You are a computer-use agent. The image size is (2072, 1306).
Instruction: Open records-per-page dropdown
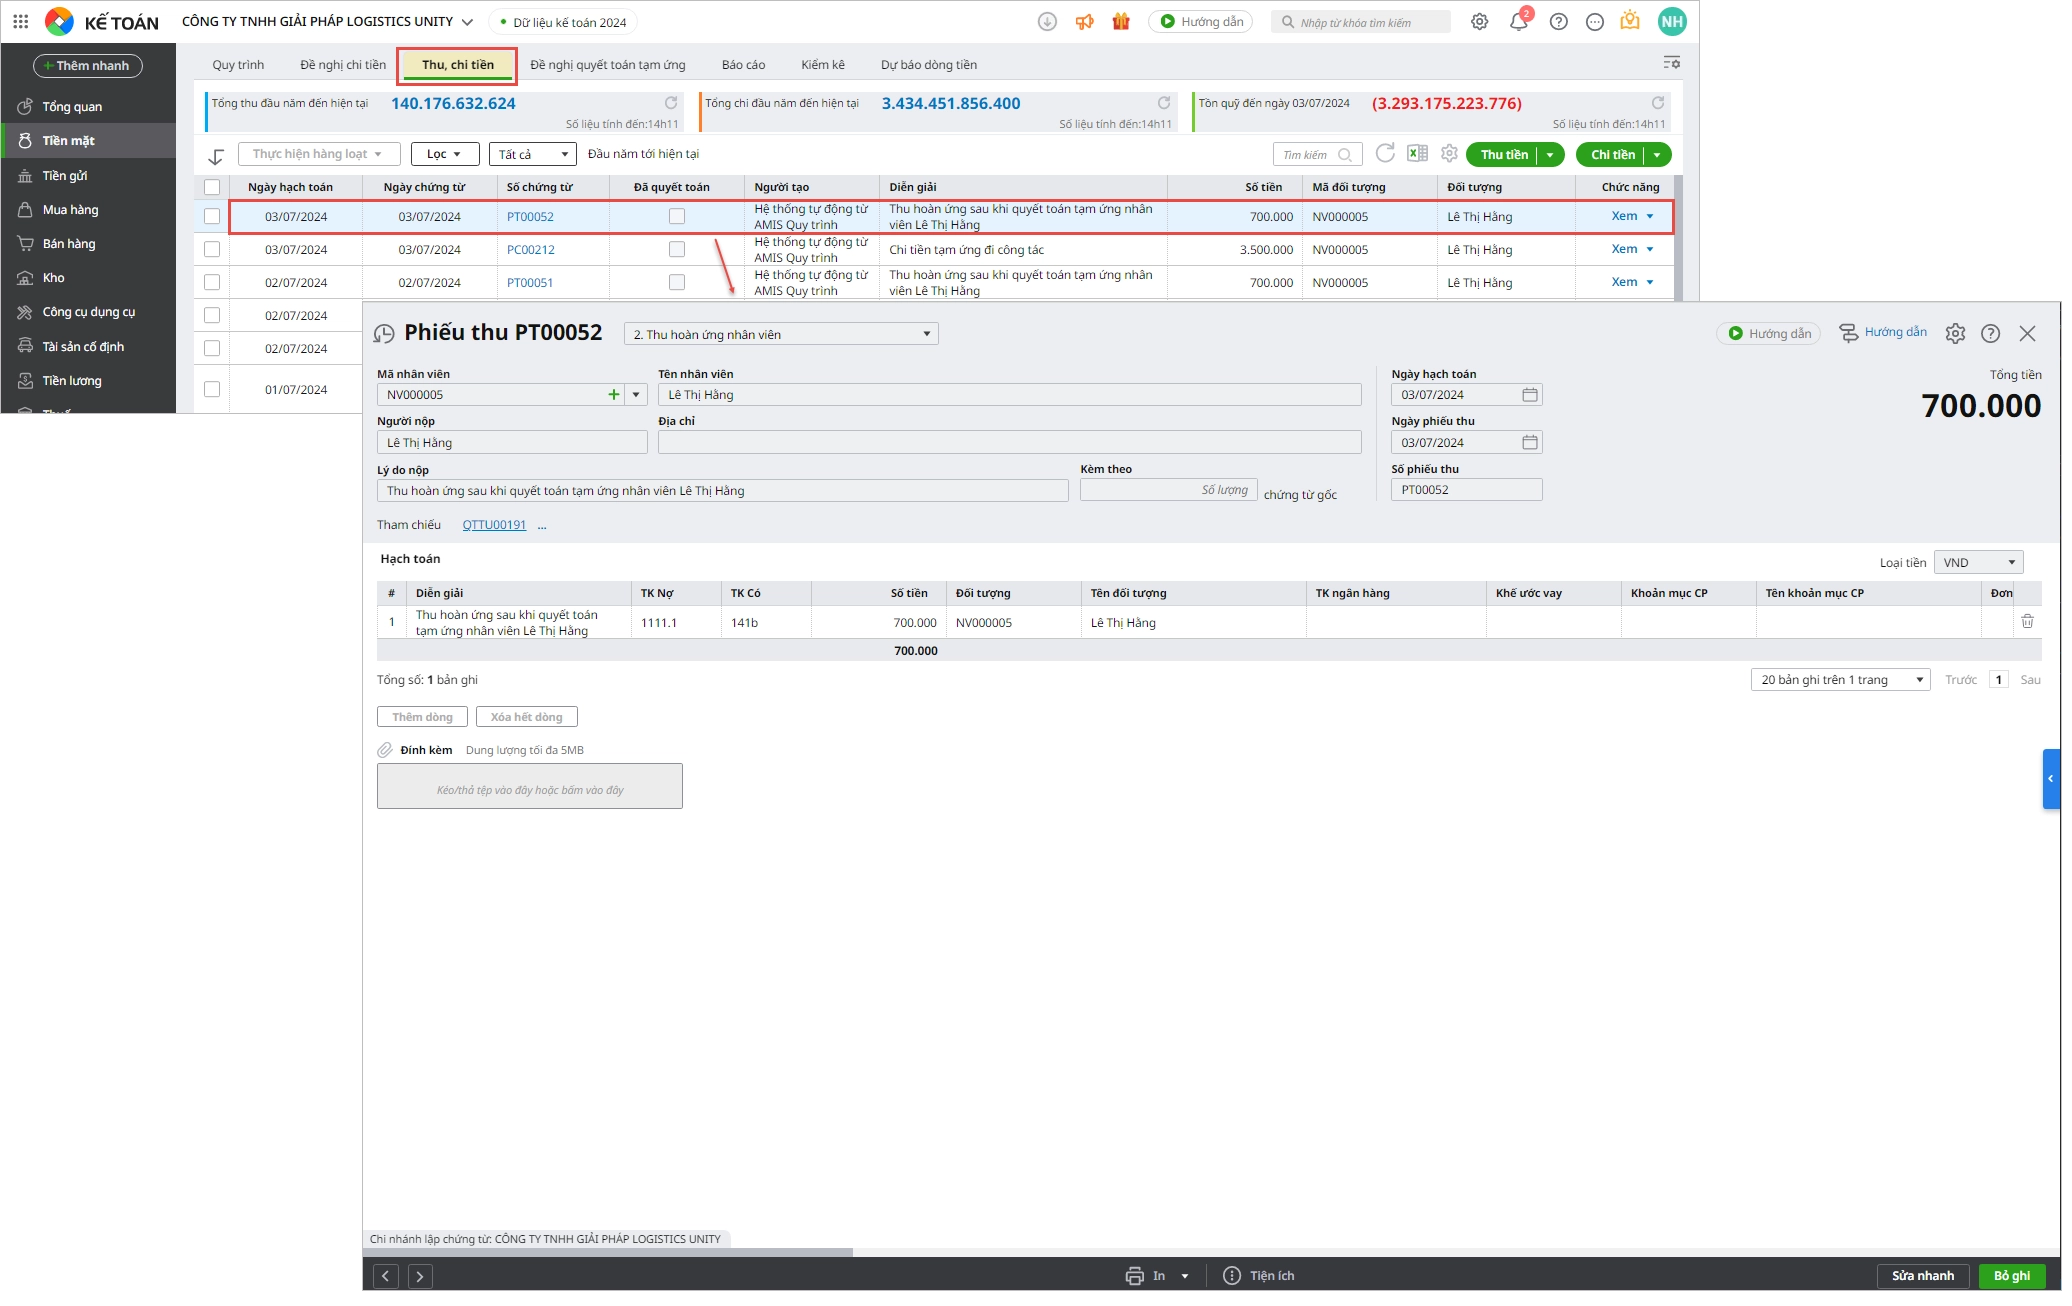tap(1840, 680)
